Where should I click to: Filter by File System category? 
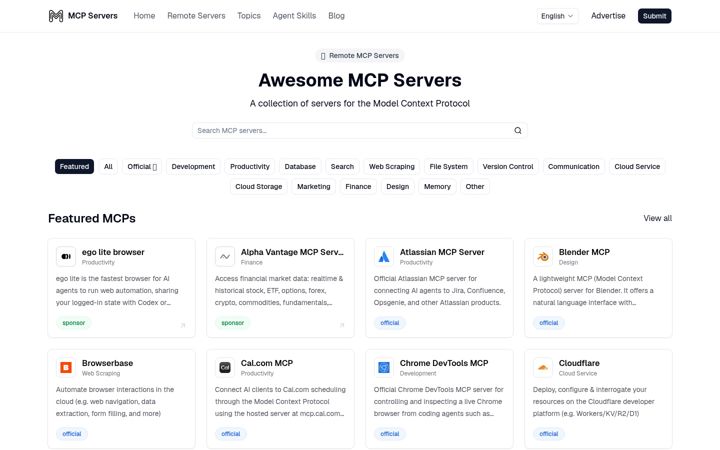click(449, 166)
